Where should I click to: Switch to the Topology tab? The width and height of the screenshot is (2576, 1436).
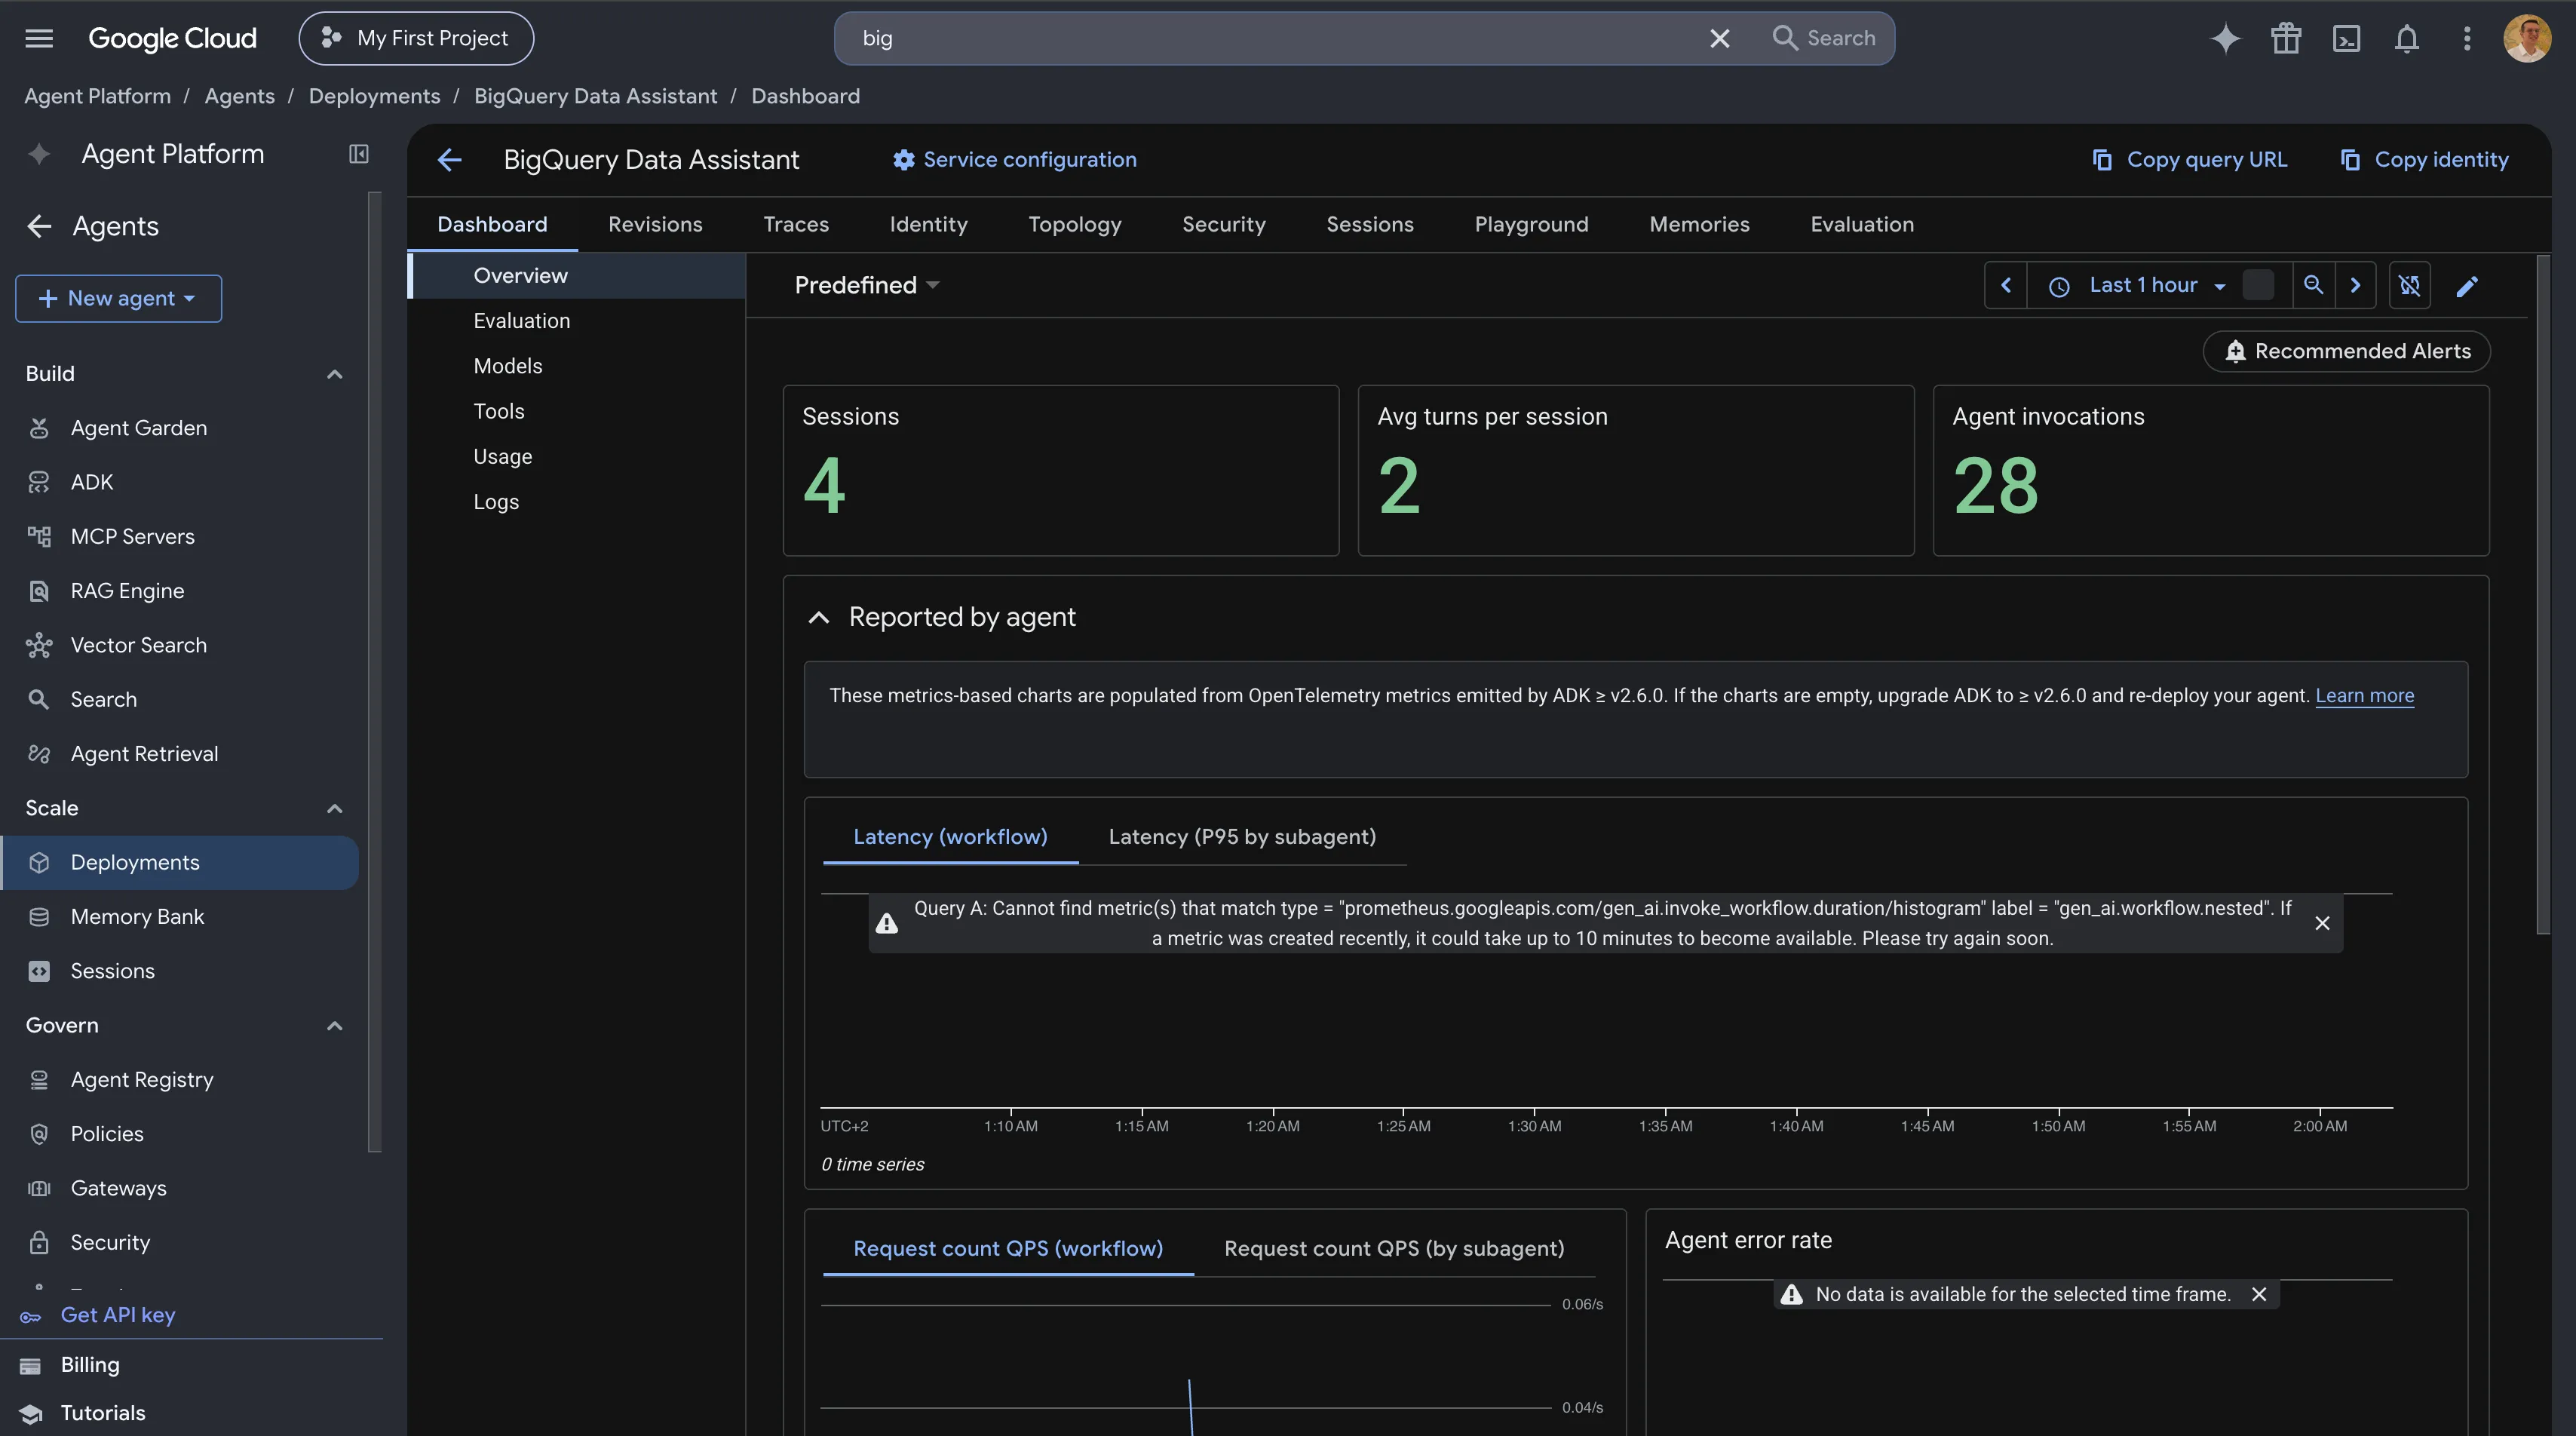(1075, 225)
